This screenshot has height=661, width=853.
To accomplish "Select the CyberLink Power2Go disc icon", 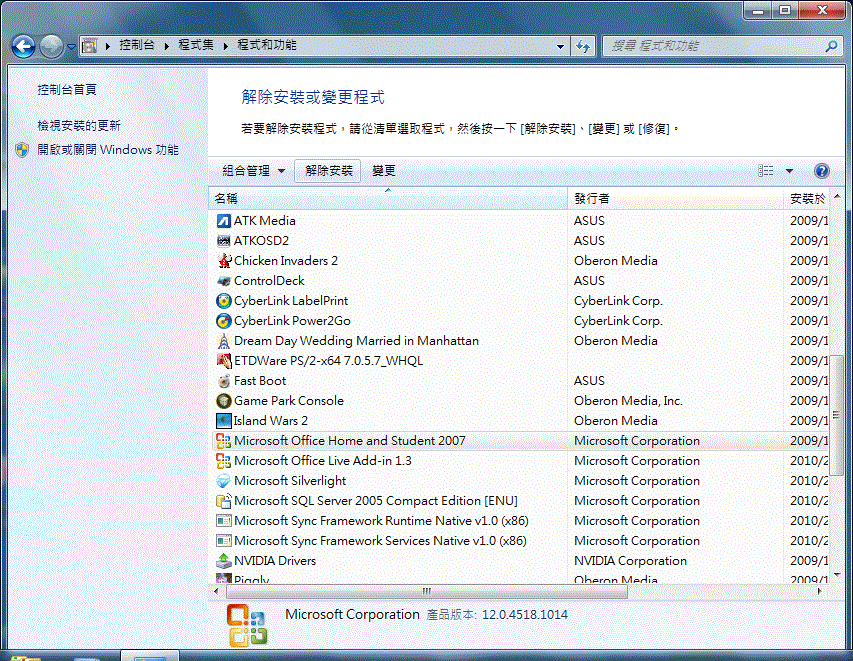I will (224, 321).
